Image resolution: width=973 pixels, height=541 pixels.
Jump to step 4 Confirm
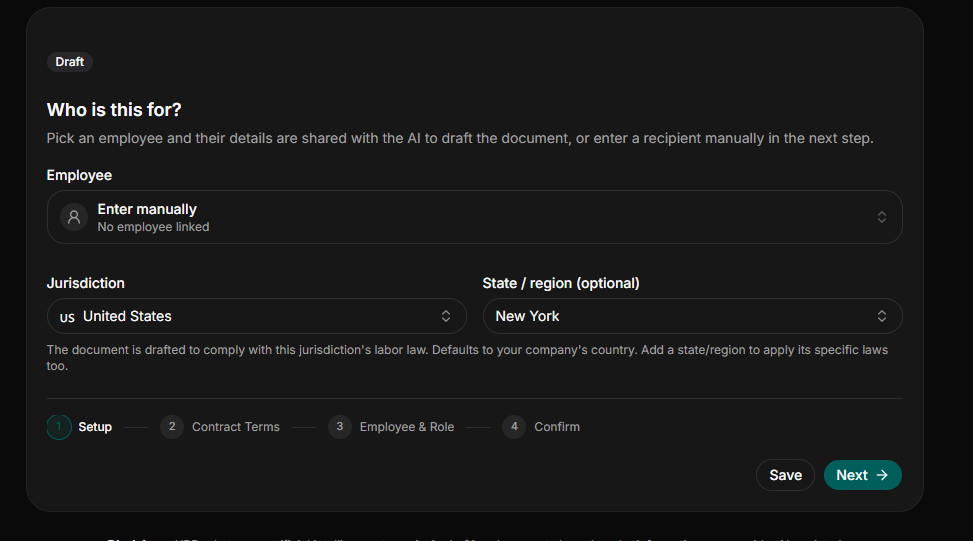(541, 427)
